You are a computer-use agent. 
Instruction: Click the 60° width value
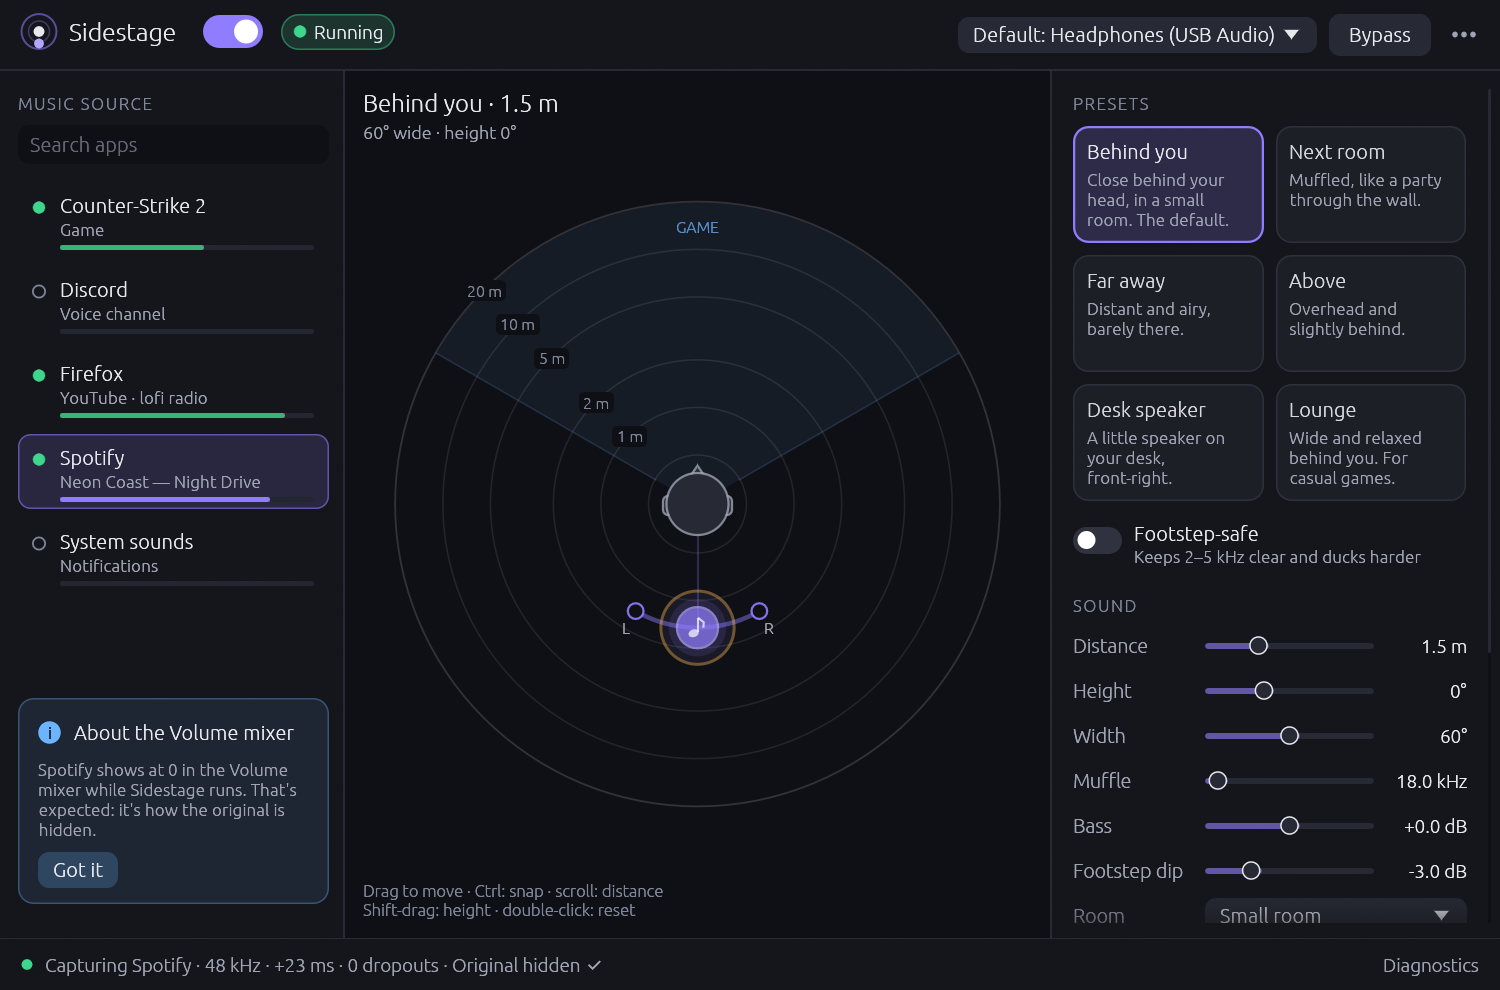click(x=1453, y=737)
